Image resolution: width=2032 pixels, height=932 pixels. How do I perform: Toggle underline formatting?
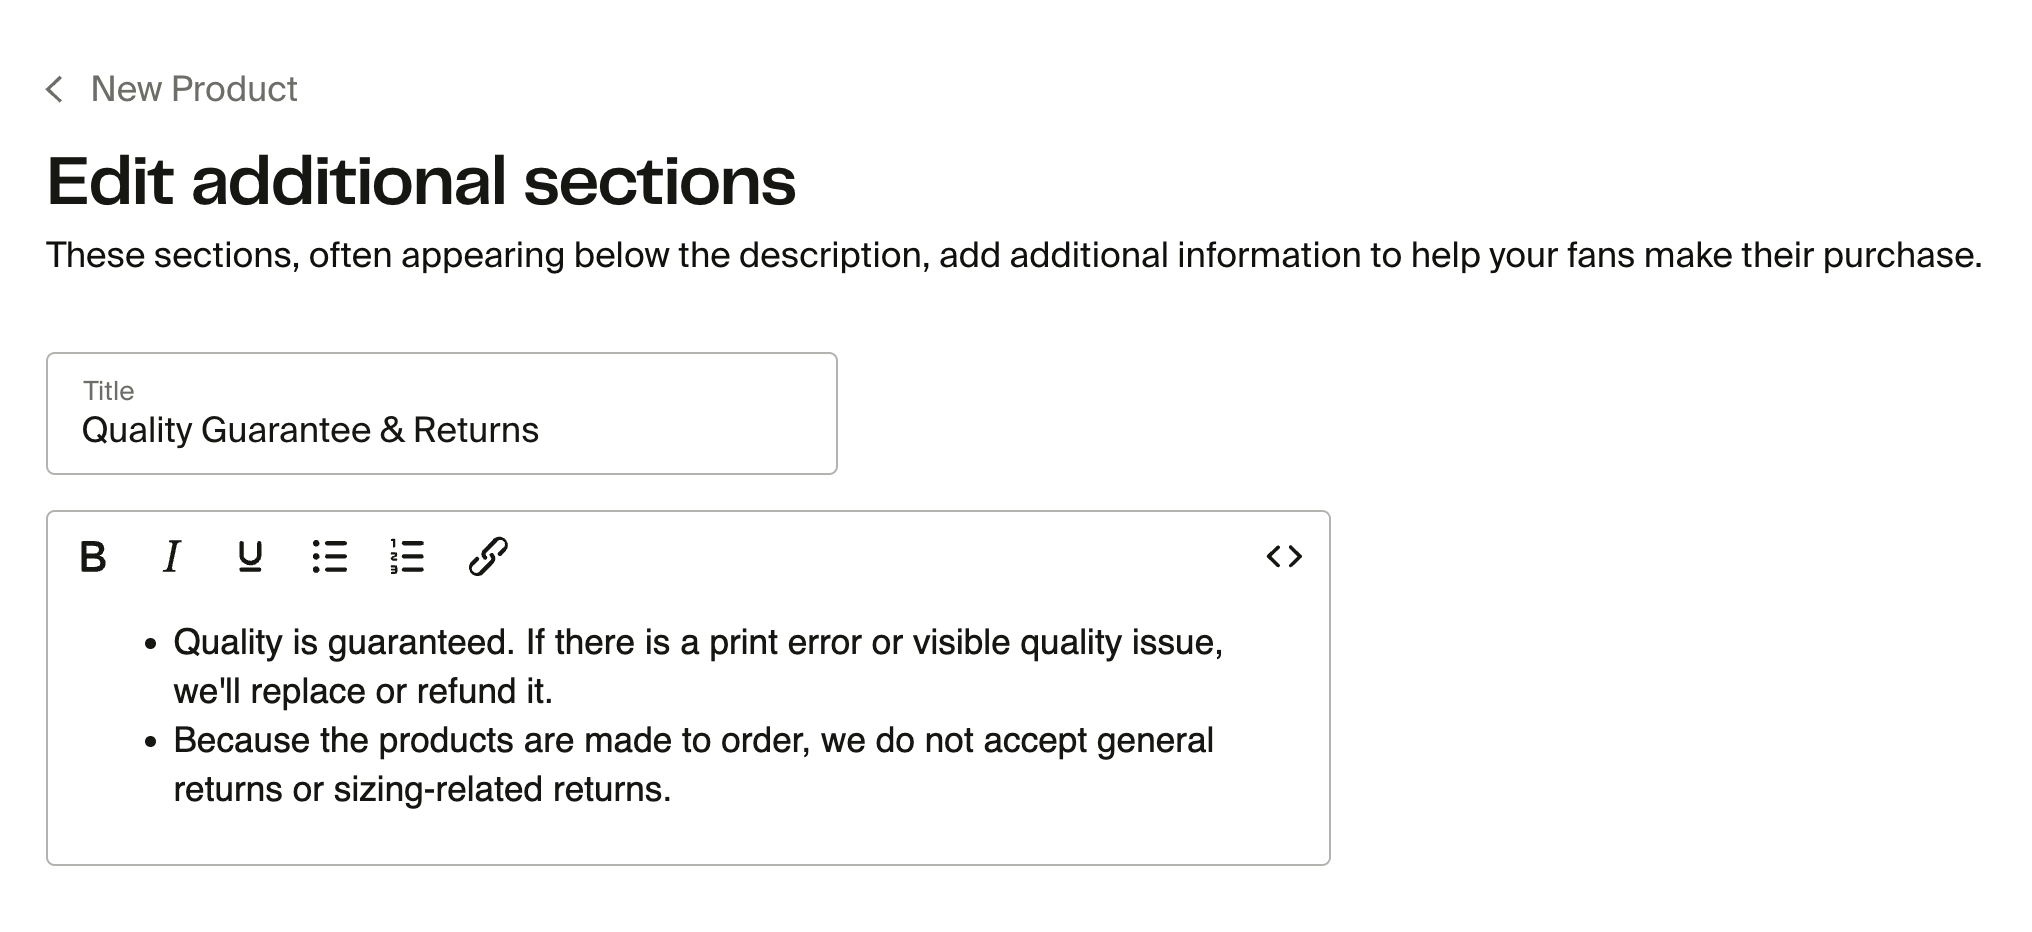click(250, 557)
